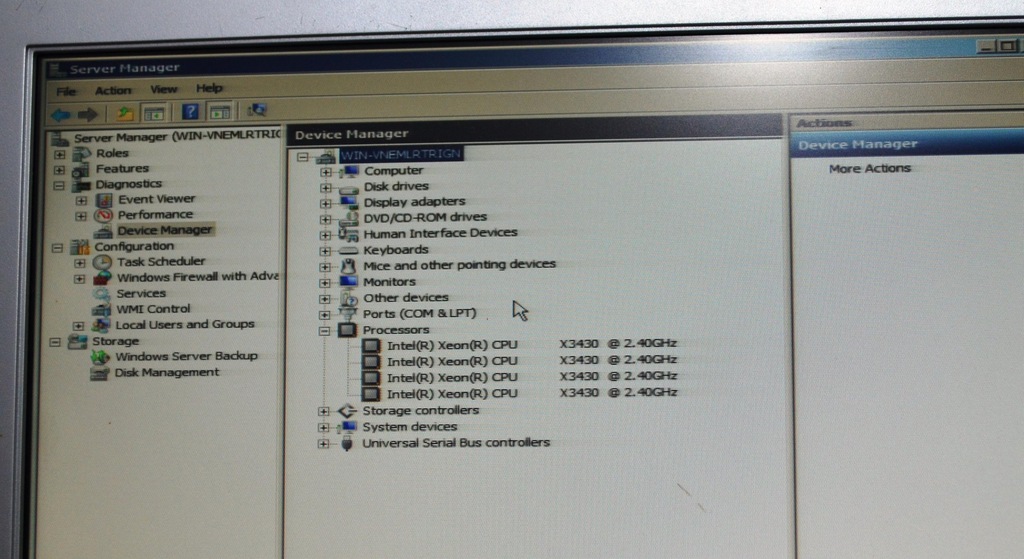The height and width of the screenshot is (559, 1024).
Task: Click the Services gear icon
Action: pos(101,294)
